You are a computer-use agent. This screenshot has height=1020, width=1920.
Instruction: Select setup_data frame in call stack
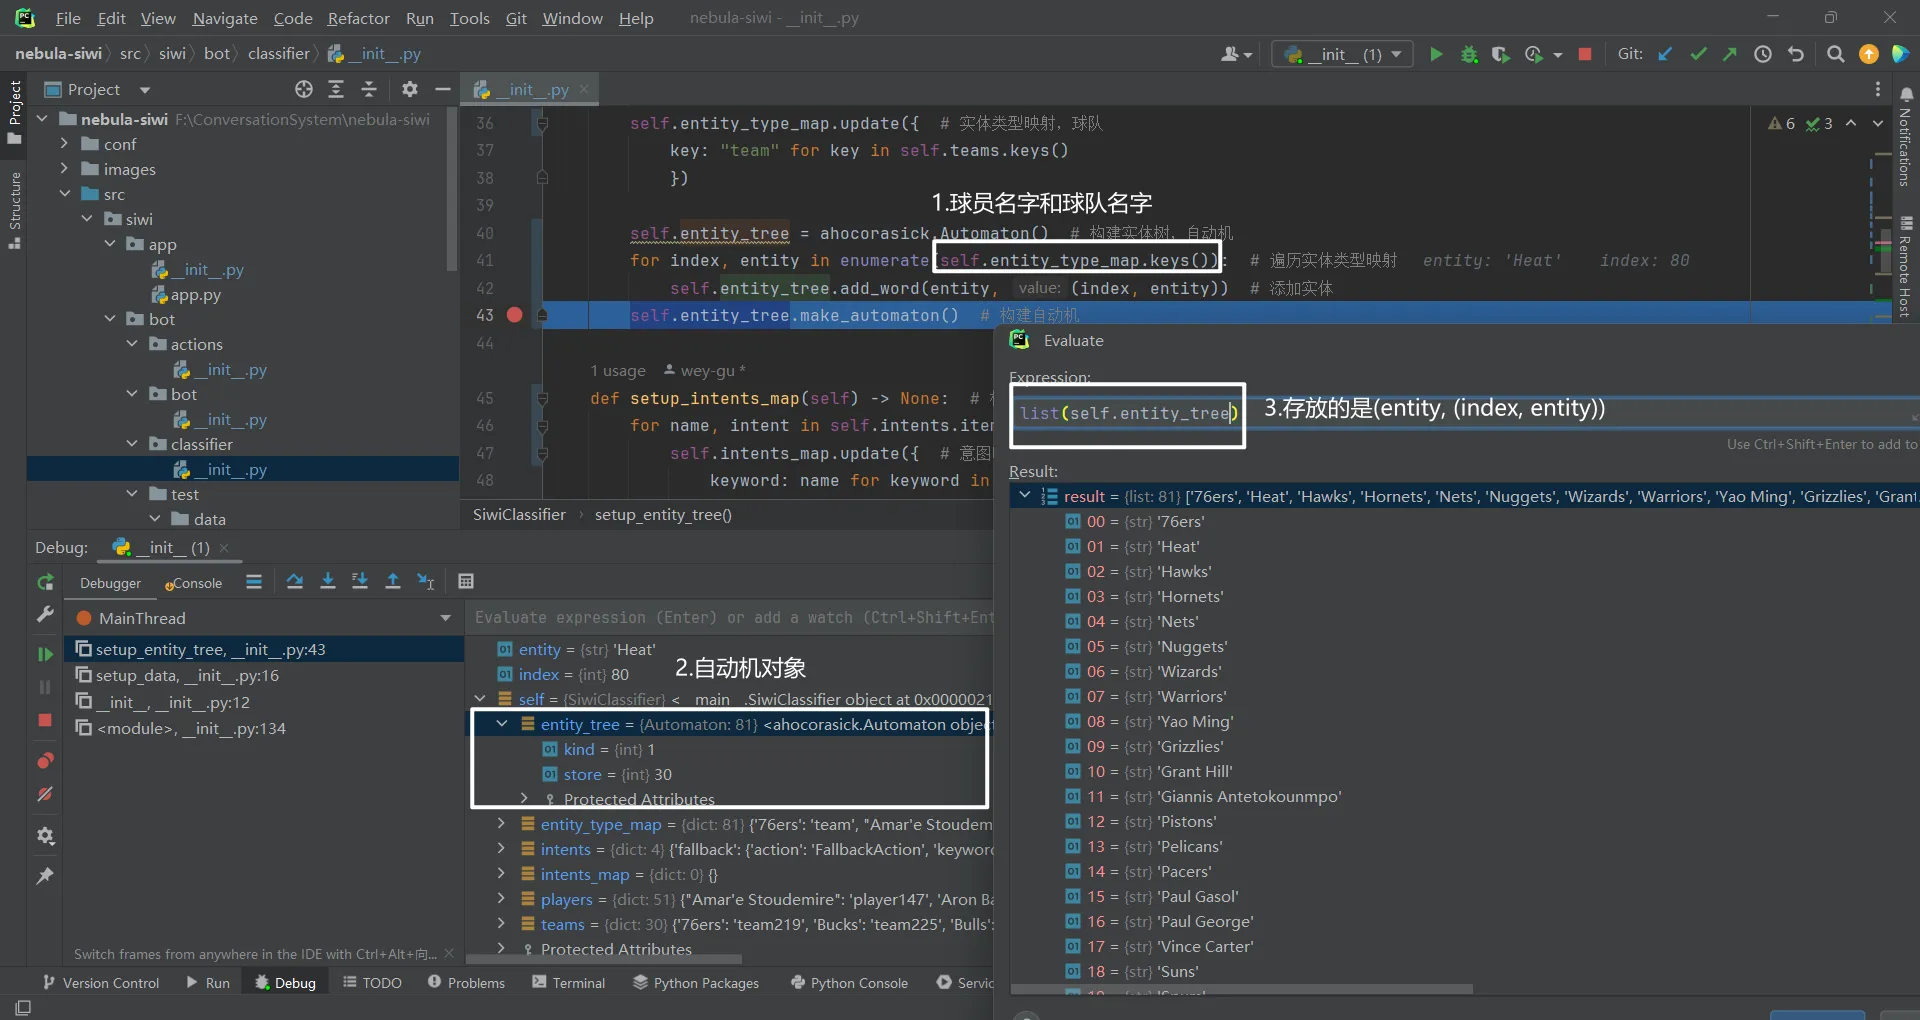click(187, 675)
